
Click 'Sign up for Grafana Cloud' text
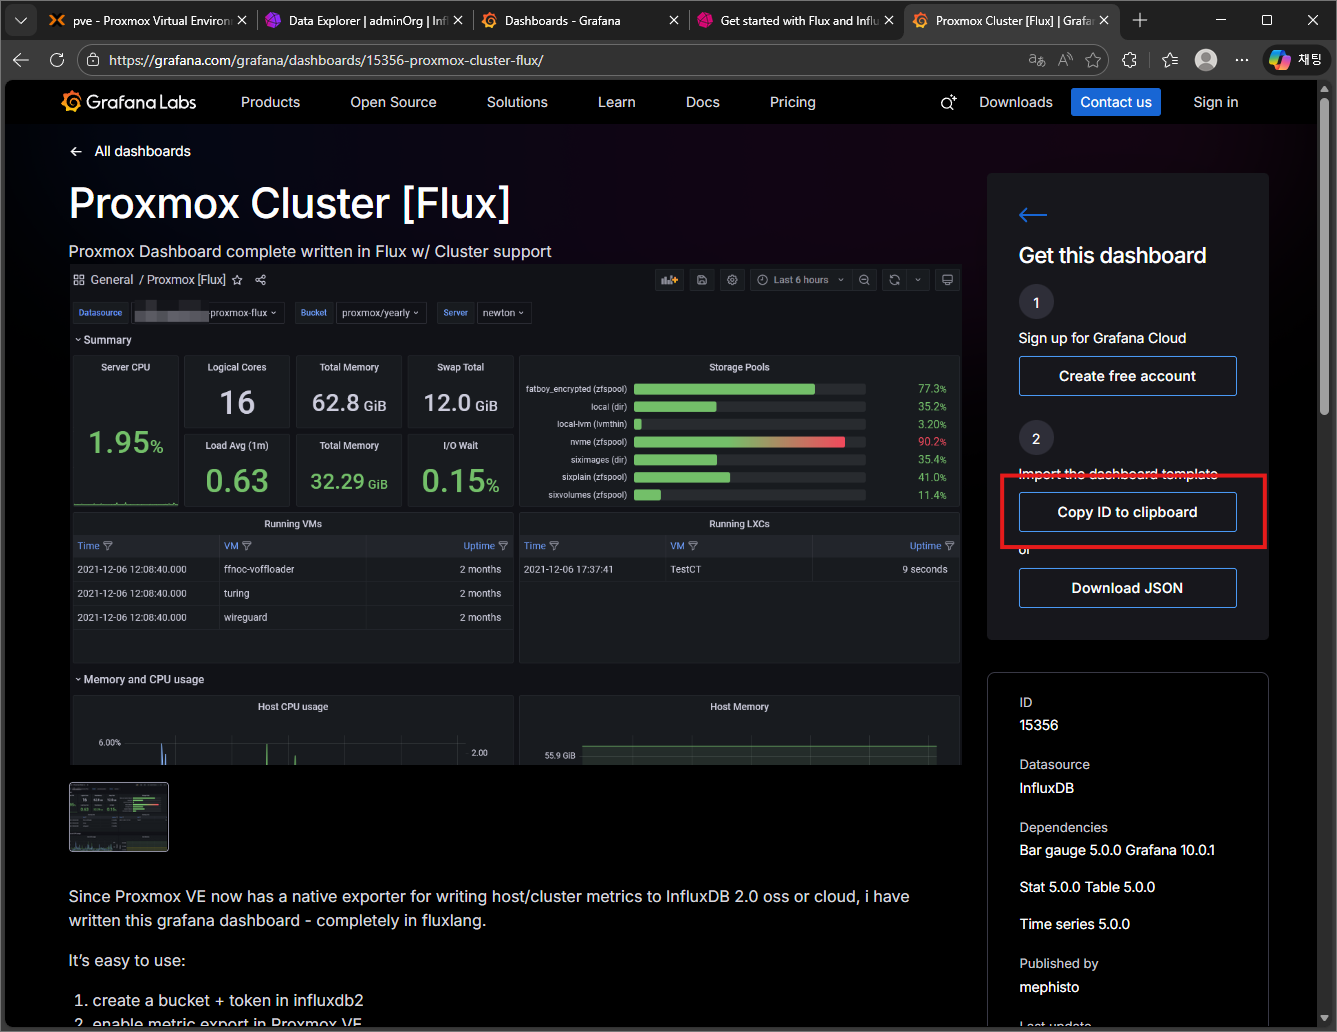pyautogui.click(x=1102, y=338)
